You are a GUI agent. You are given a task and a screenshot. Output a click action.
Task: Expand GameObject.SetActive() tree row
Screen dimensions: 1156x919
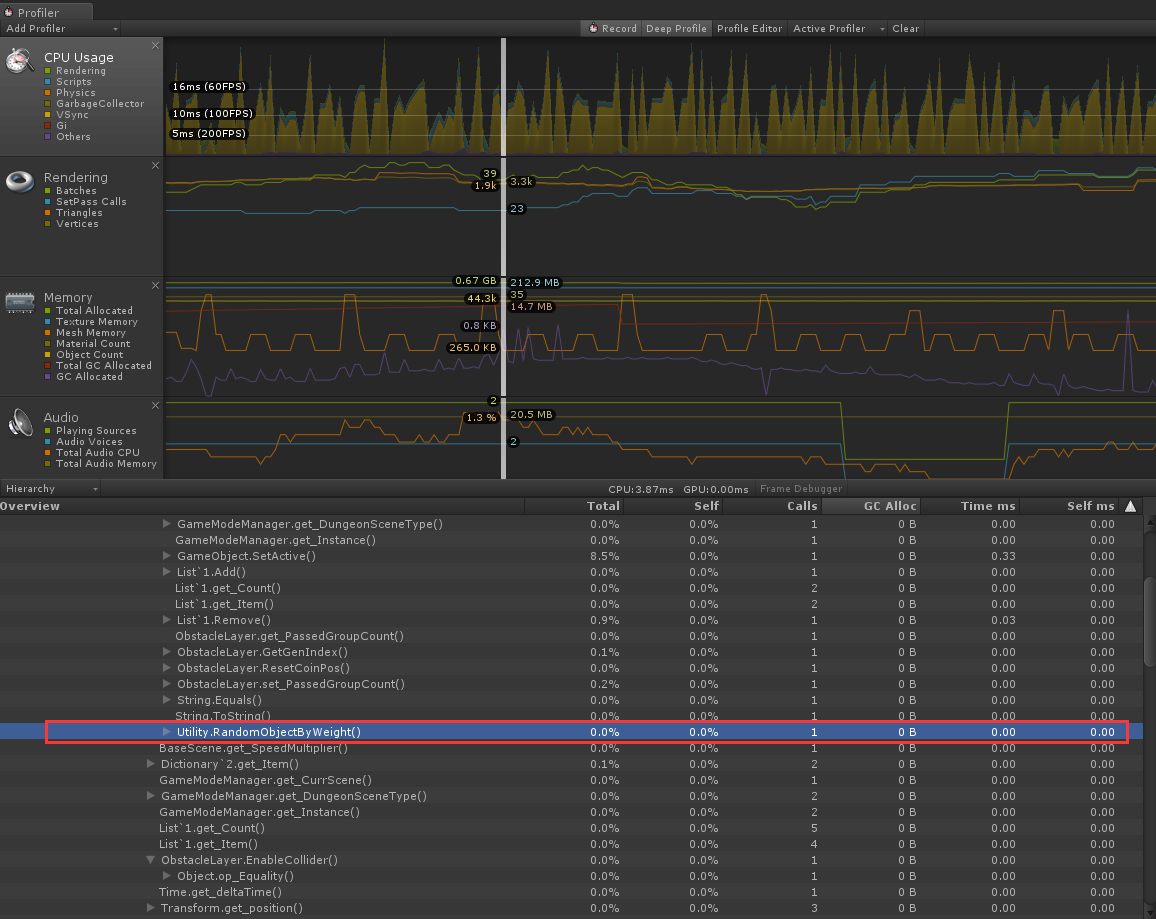pos(167,556)
